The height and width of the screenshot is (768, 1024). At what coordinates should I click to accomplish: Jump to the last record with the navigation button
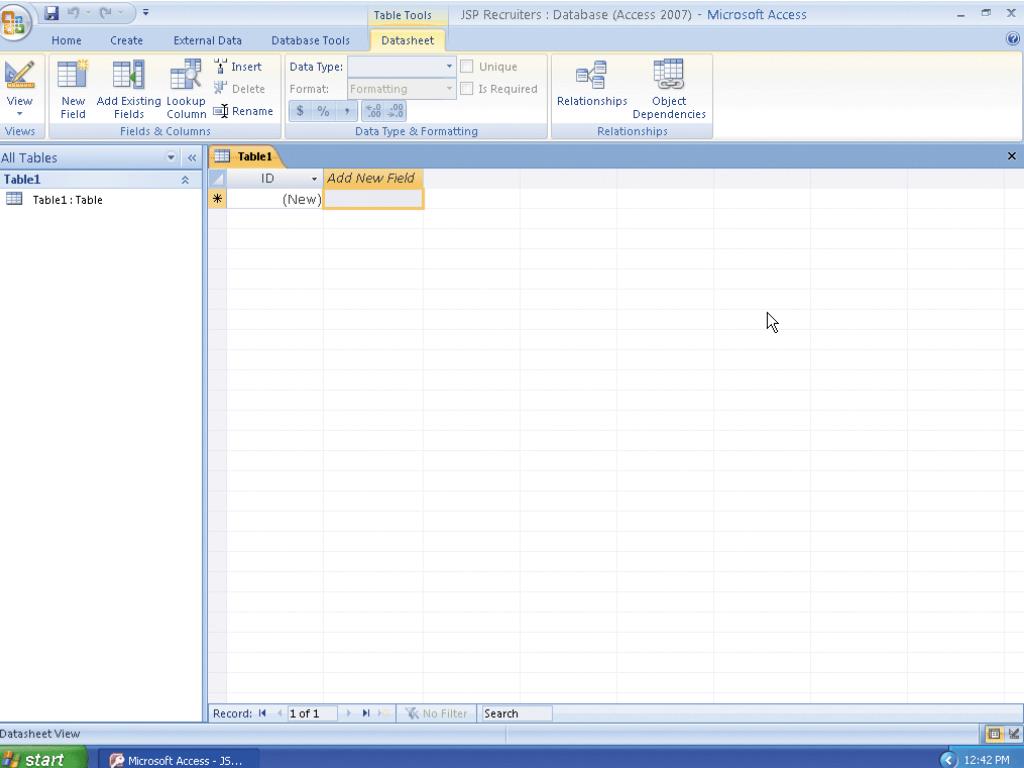pyautogui.click(x=366, y=714)
